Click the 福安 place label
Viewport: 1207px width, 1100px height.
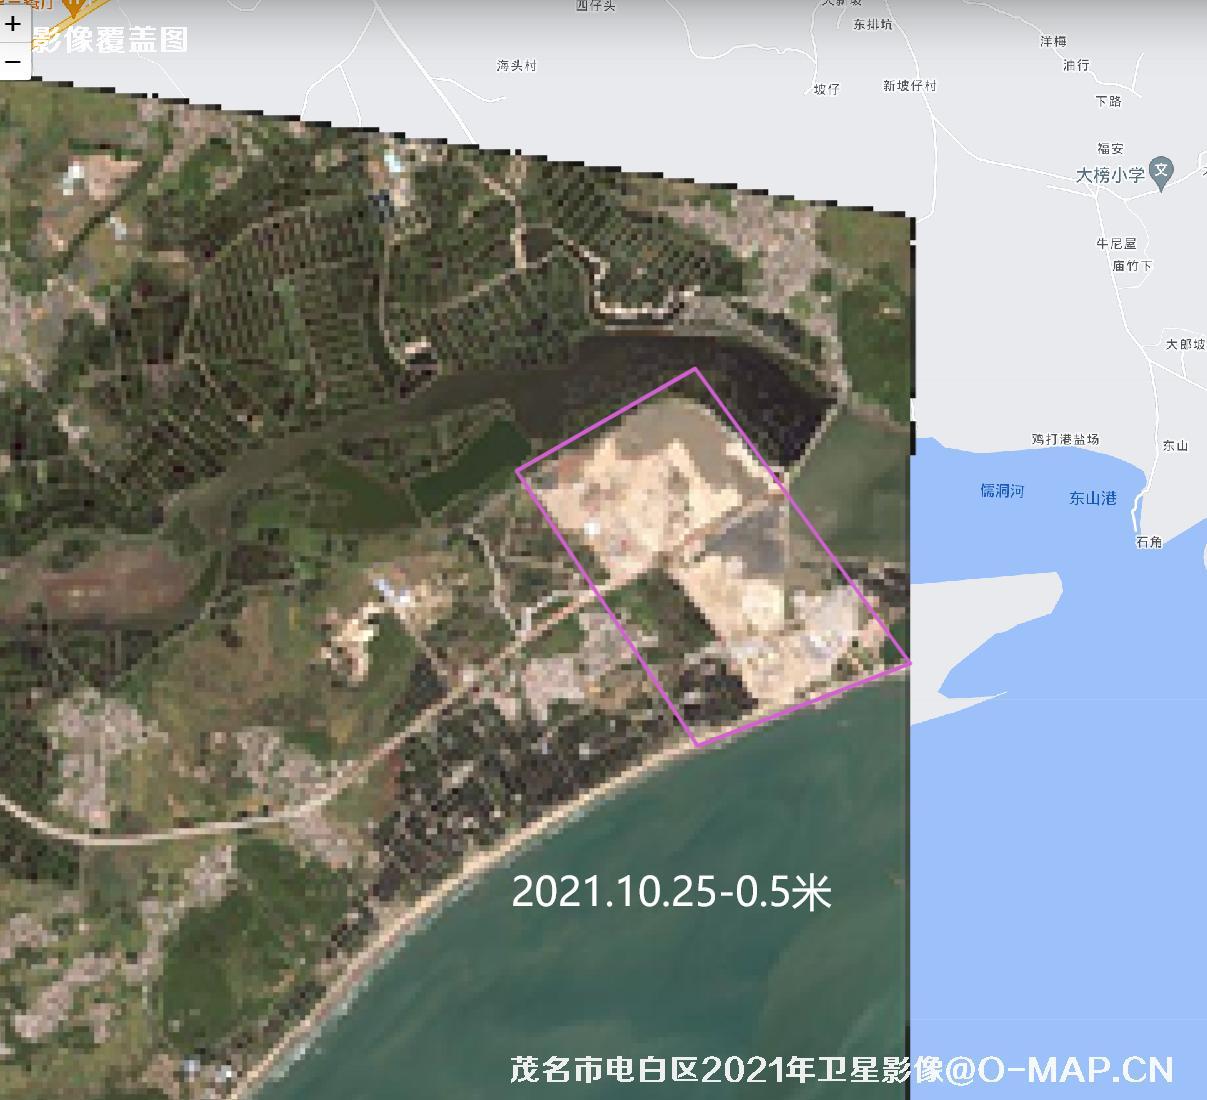click(x=1110, y=149)
